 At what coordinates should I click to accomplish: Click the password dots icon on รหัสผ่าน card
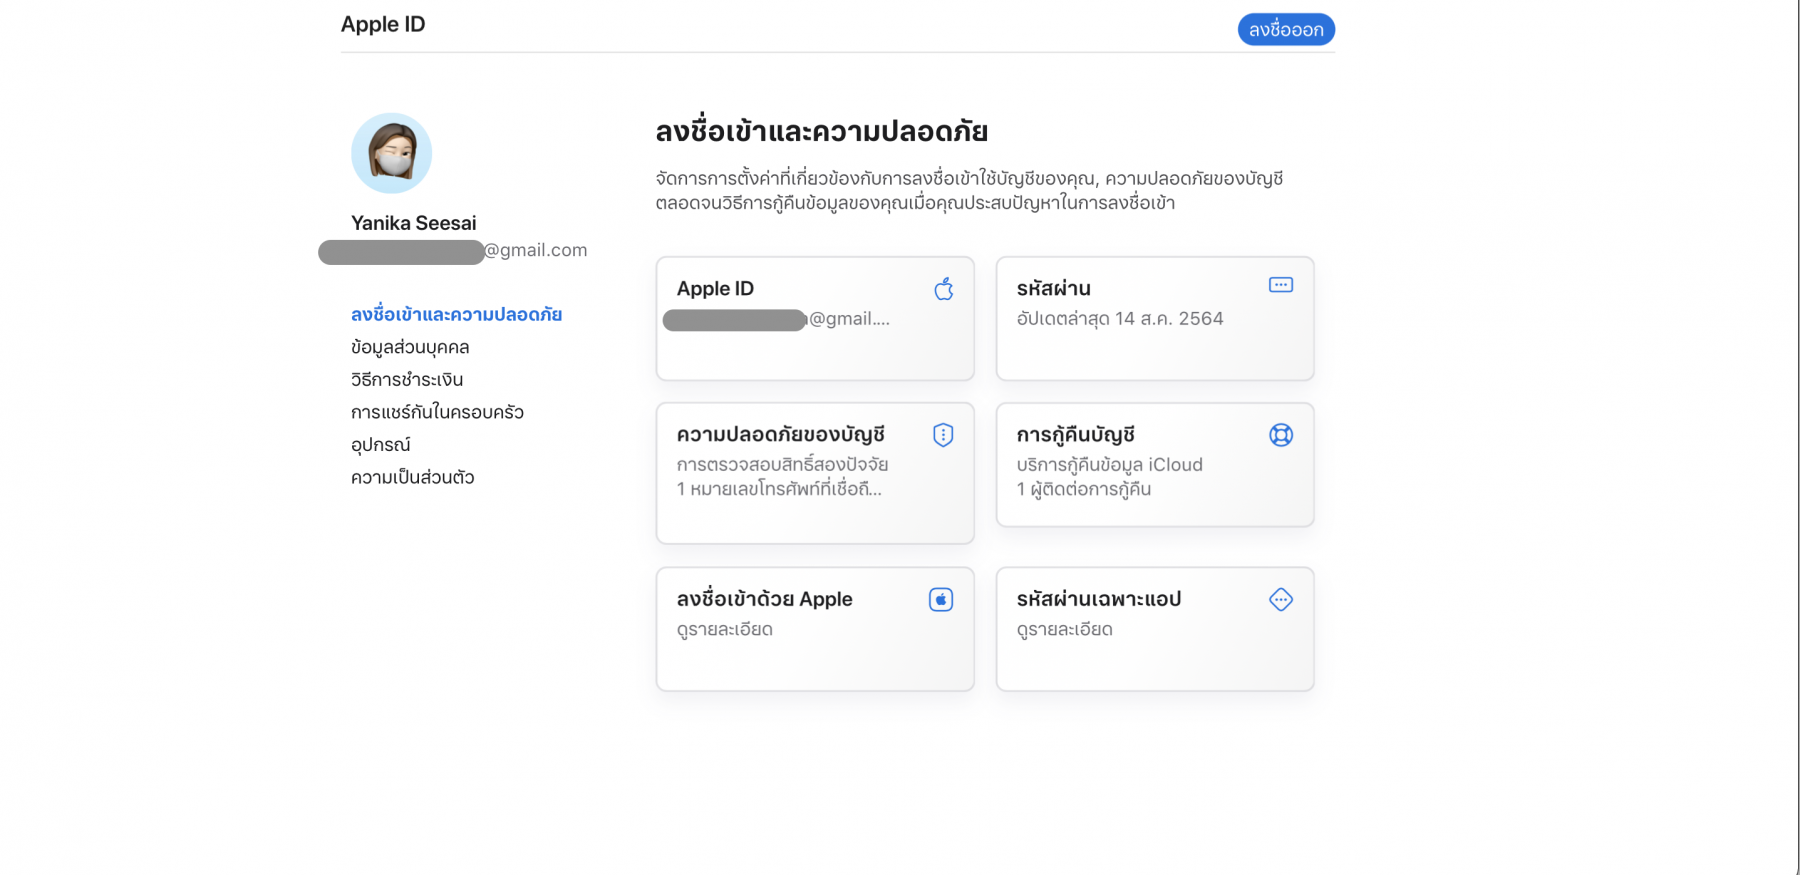point(1281,285)
